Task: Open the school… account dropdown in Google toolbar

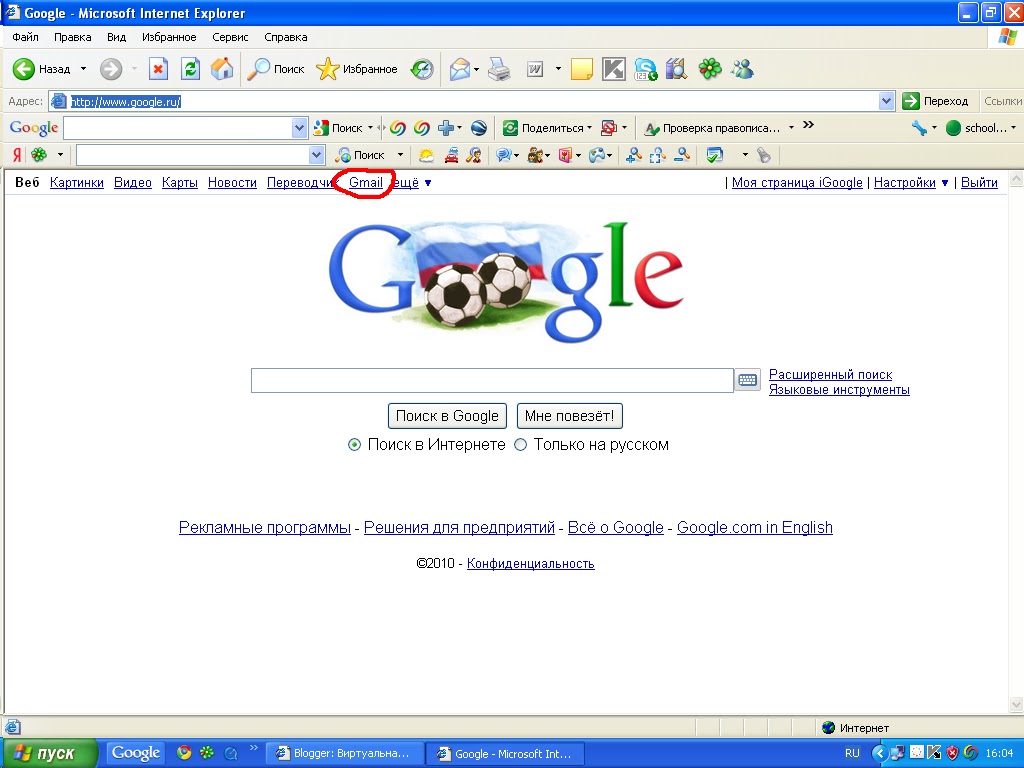Action: tap(1013, 128)
